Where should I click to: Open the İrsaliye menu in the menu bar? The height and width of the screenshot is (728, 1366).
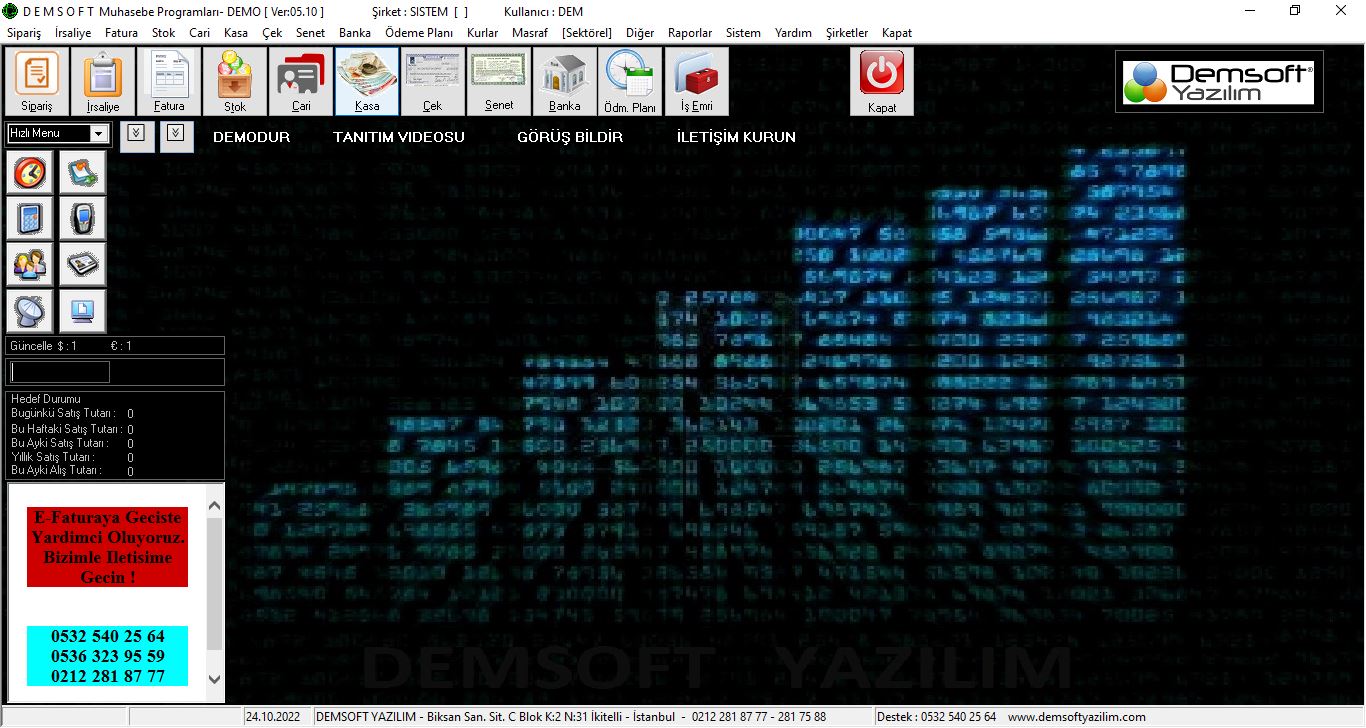(x=73, y=33)
